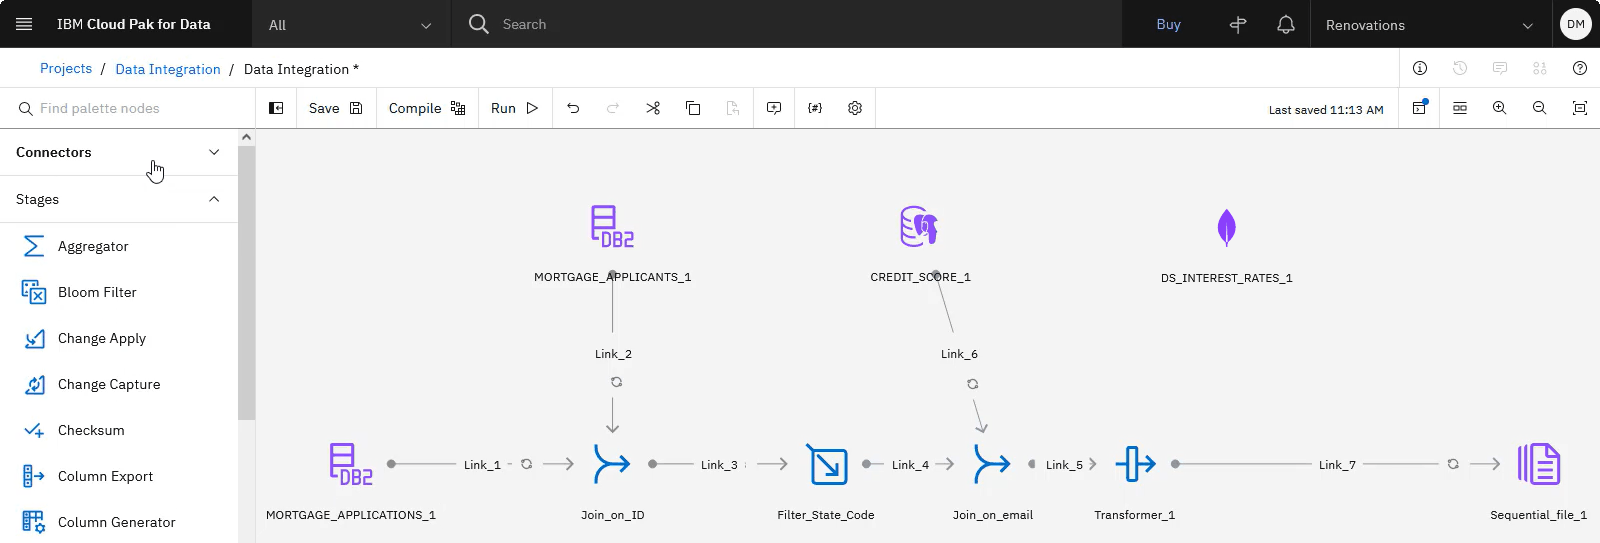Open the Renovations account dropdown
The width and height of the screenshot is (1600, 543).
pyautogui.click(x=1429, y=24)
